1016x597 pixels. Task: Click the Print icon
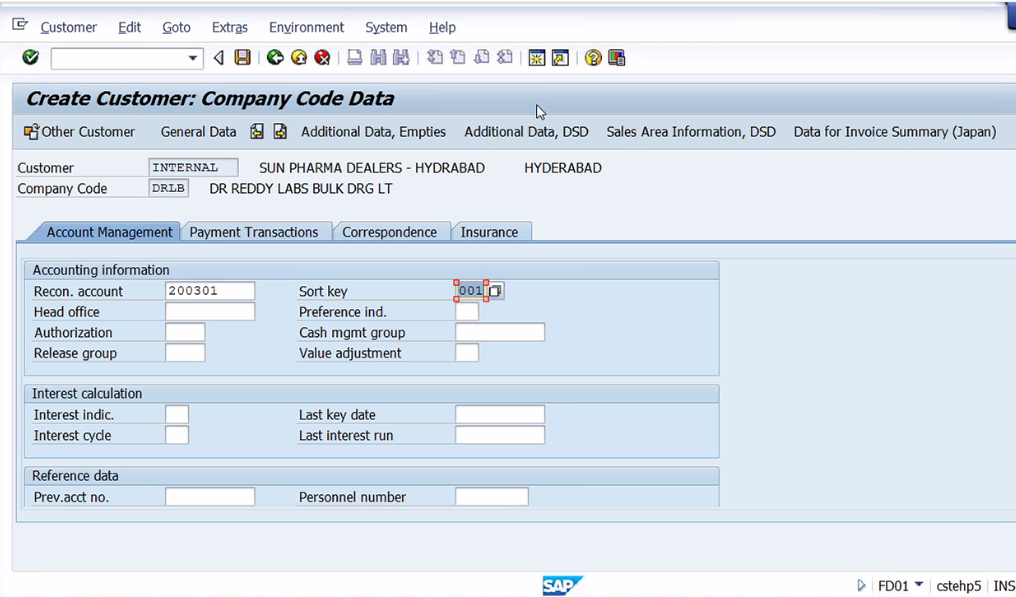click(x=354, y=58)
